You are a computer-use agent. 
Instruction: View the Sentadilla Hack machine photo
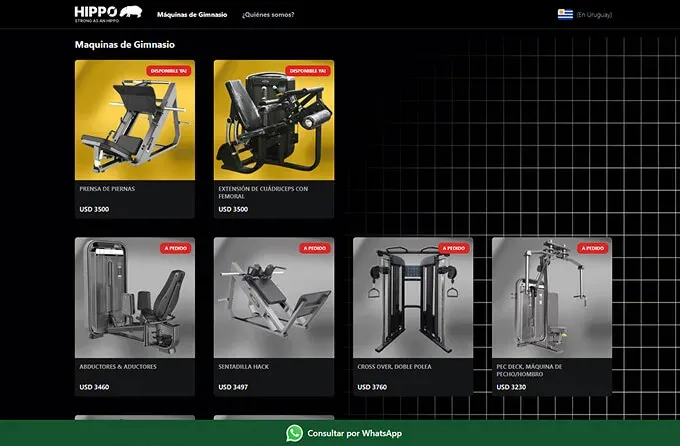(x=274, y=297)
